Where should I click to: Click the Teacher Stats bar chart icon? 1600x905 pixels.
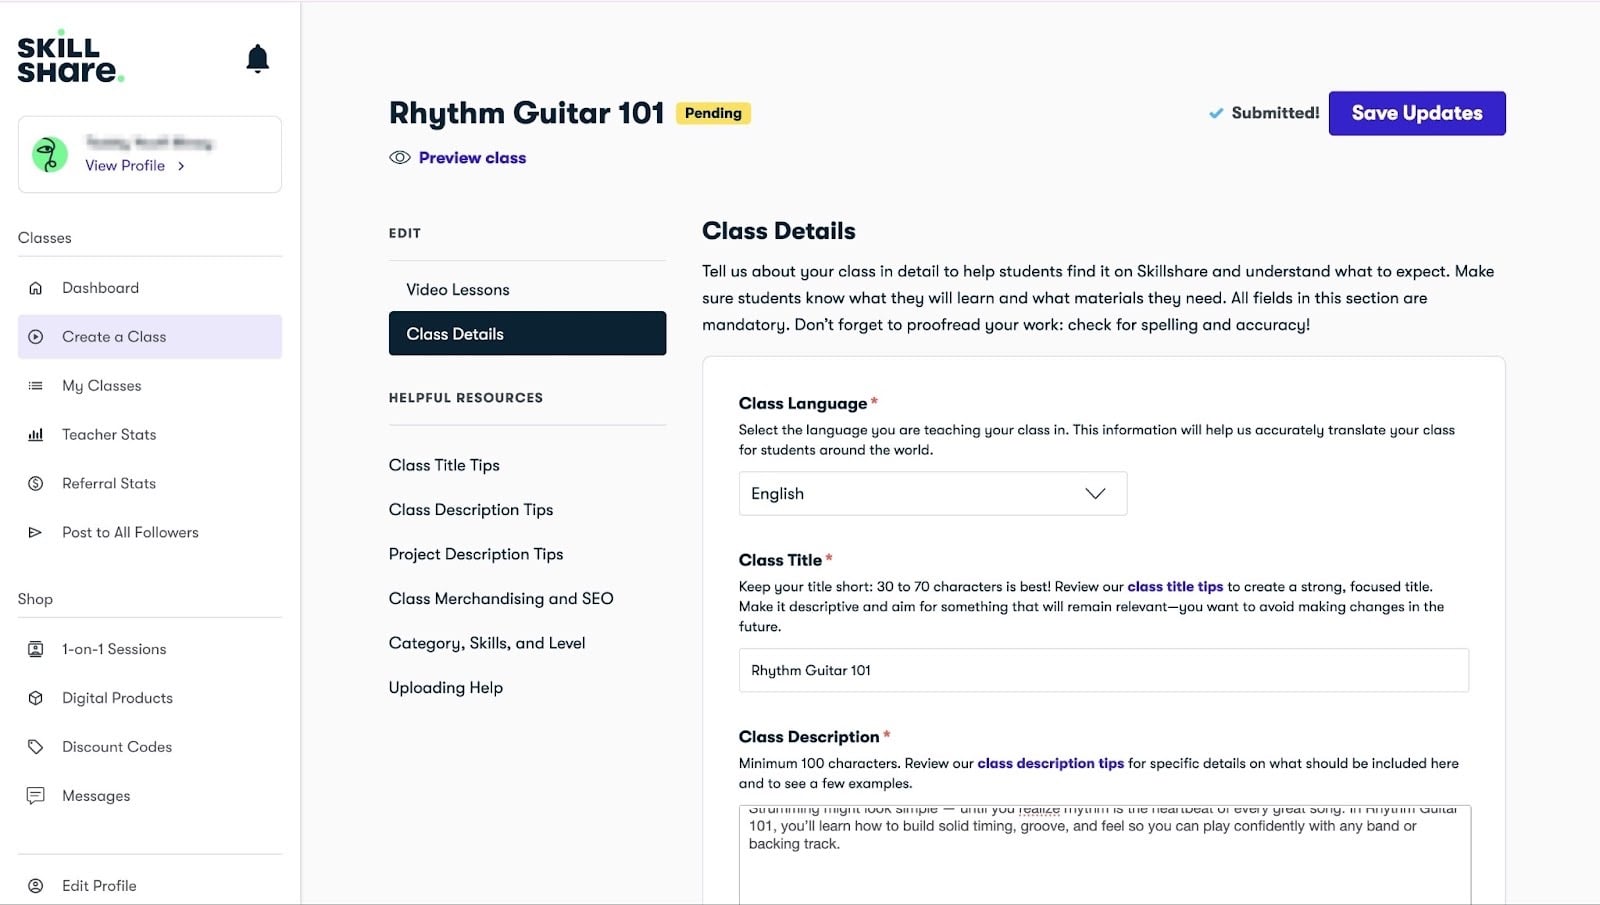(36, 435)
